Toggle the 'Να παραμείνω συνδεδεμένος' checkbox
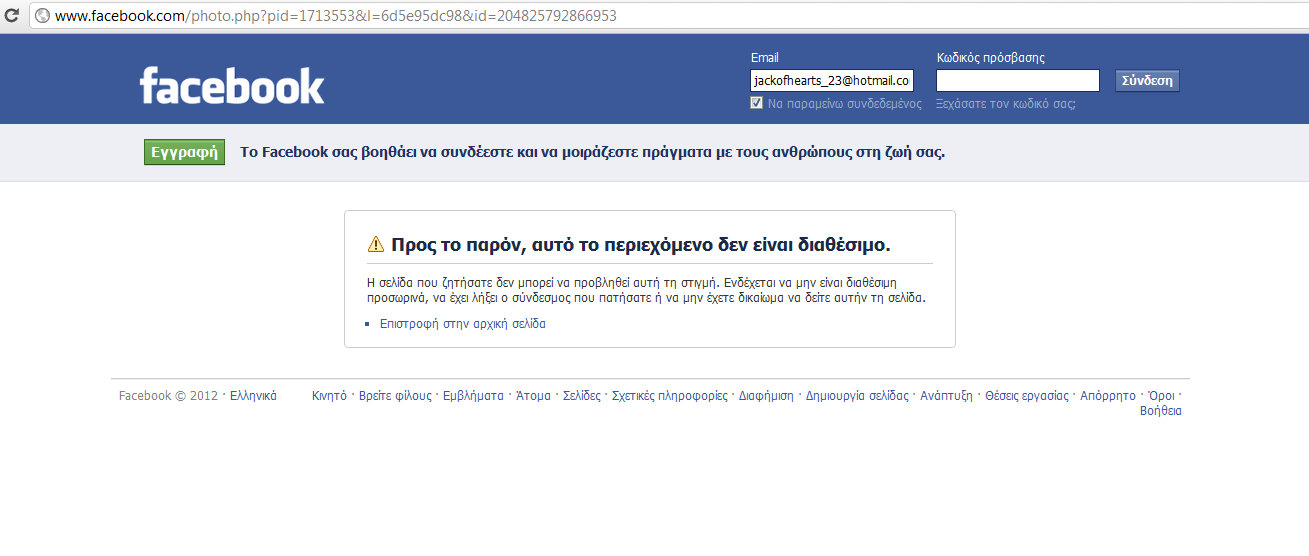The width and height of the screenshot is (1309, 556). coord(757,103)
